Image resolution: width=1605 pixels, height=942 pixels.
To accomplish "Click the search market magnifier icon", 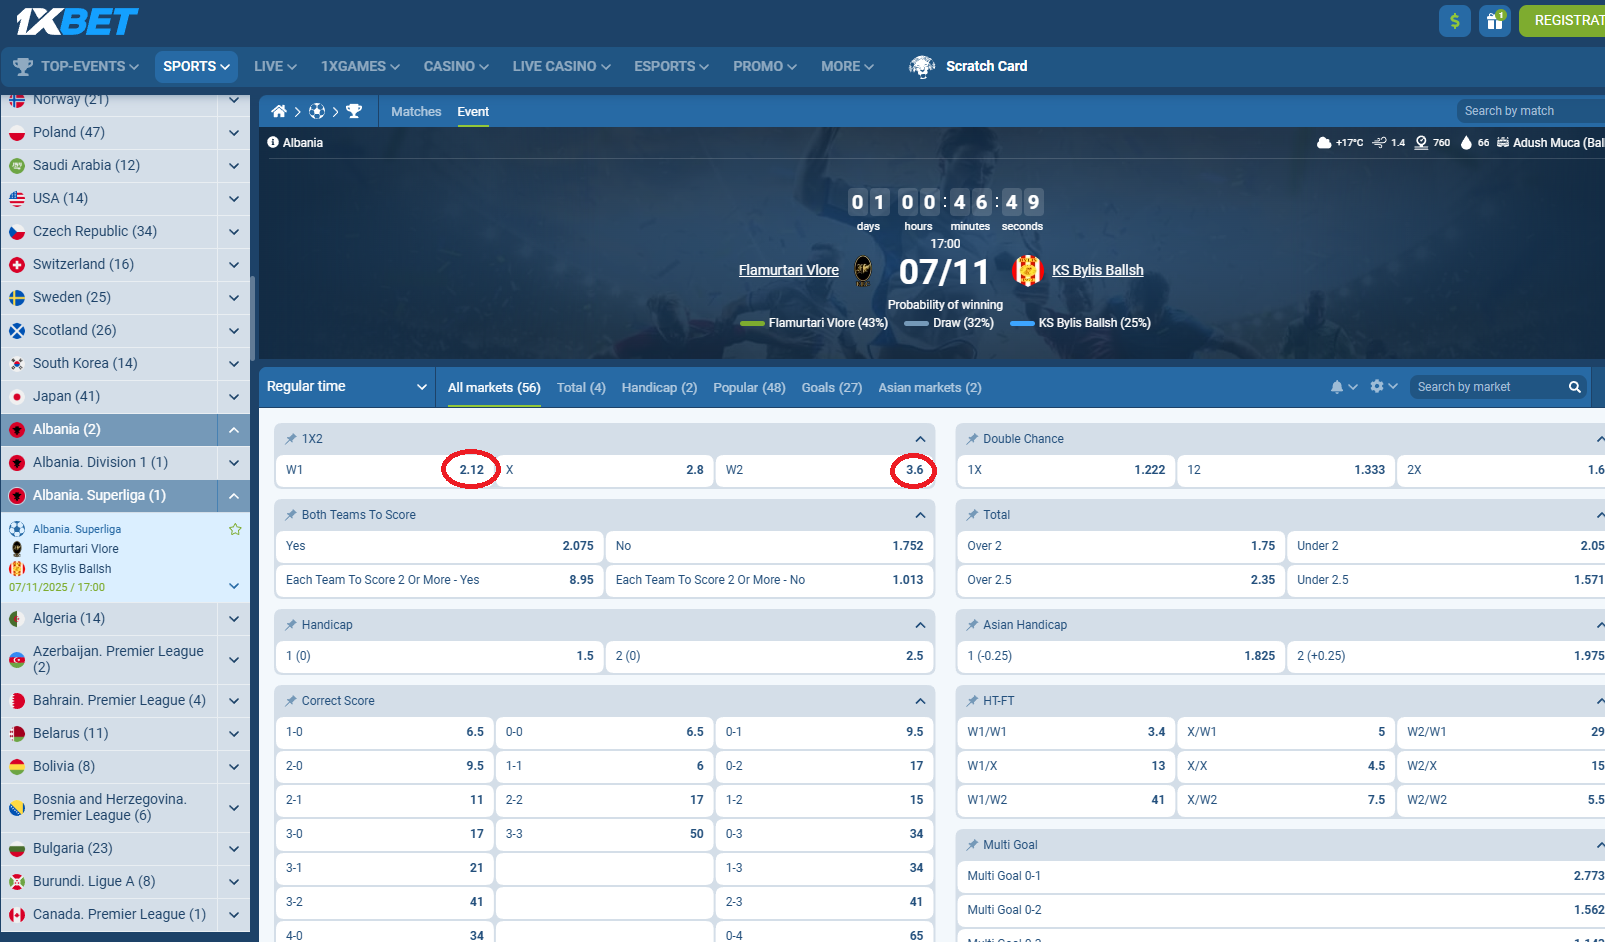I will coord(1574,387).
